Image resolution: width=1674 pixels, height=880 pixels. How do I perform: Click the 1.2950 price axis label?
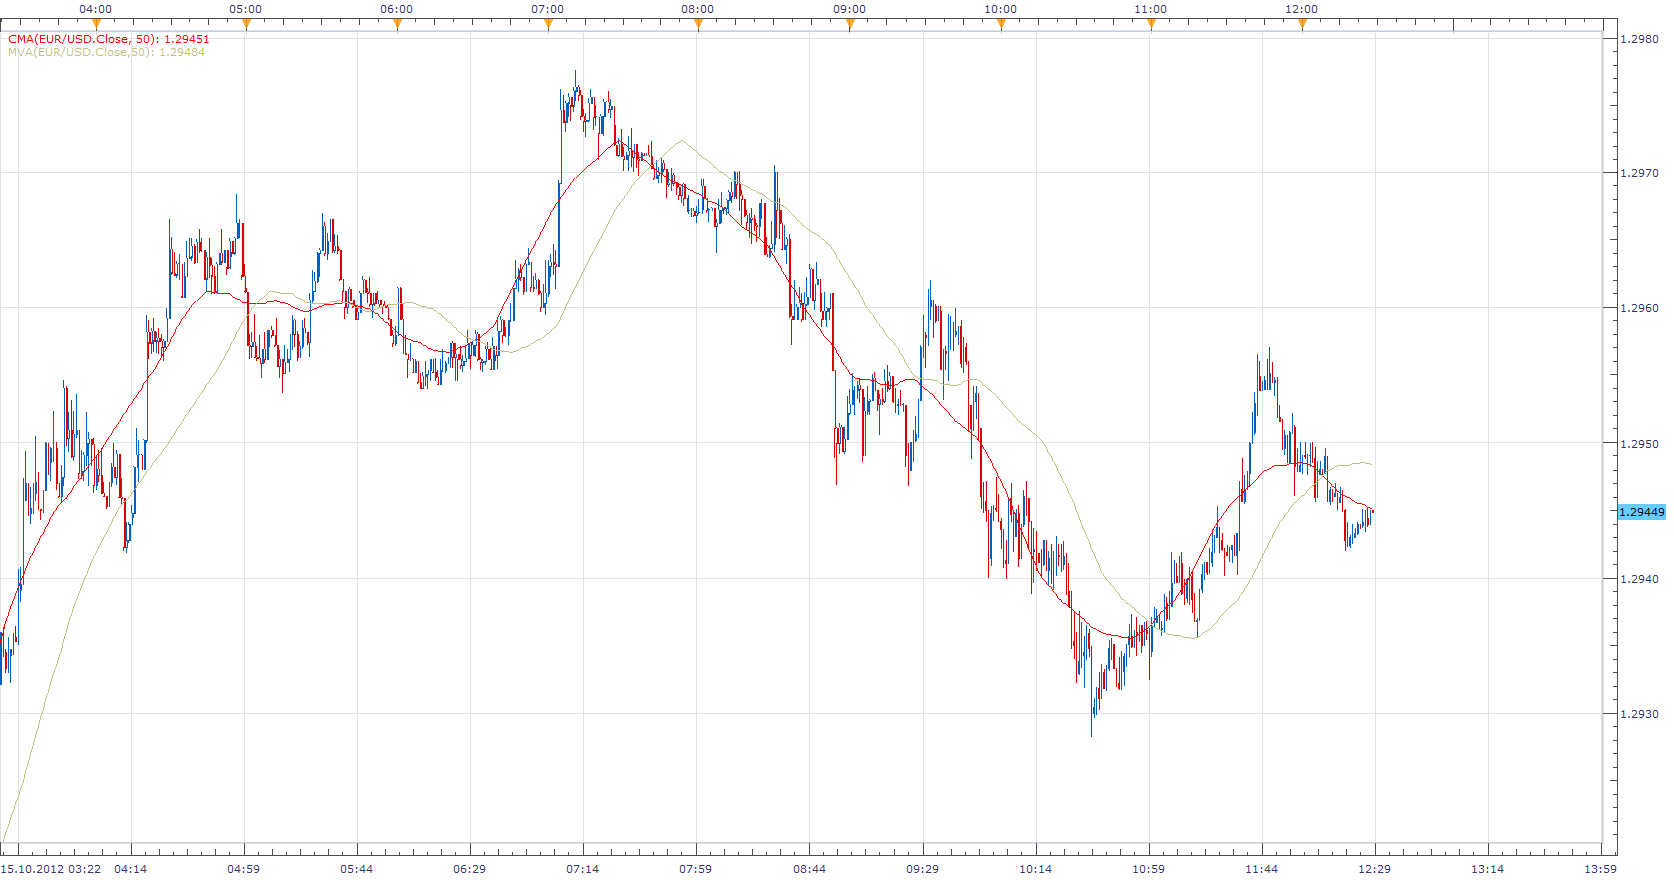[x=1639, y=444]
